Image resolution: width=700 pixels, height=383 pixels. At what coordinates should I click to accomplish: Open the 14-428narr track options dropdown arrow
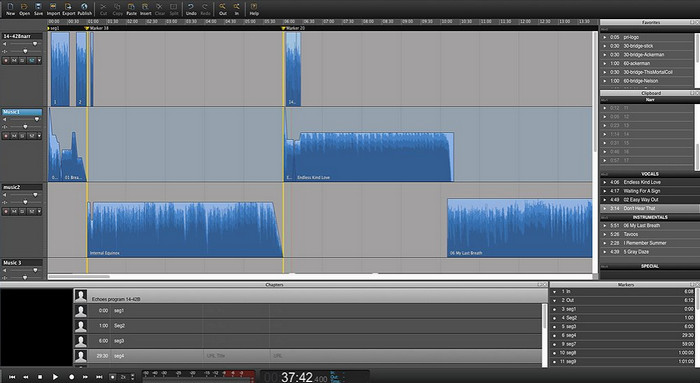coord(39,60)
